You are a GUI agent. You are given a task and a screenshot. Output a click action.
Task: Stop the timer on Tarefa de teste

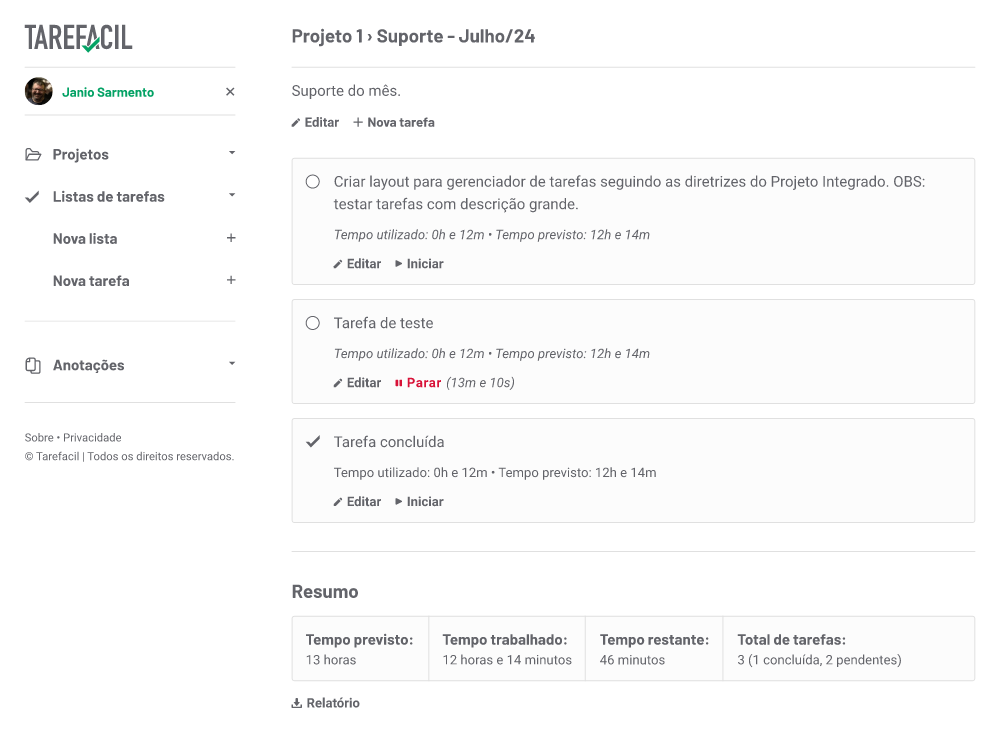[418, 383]
